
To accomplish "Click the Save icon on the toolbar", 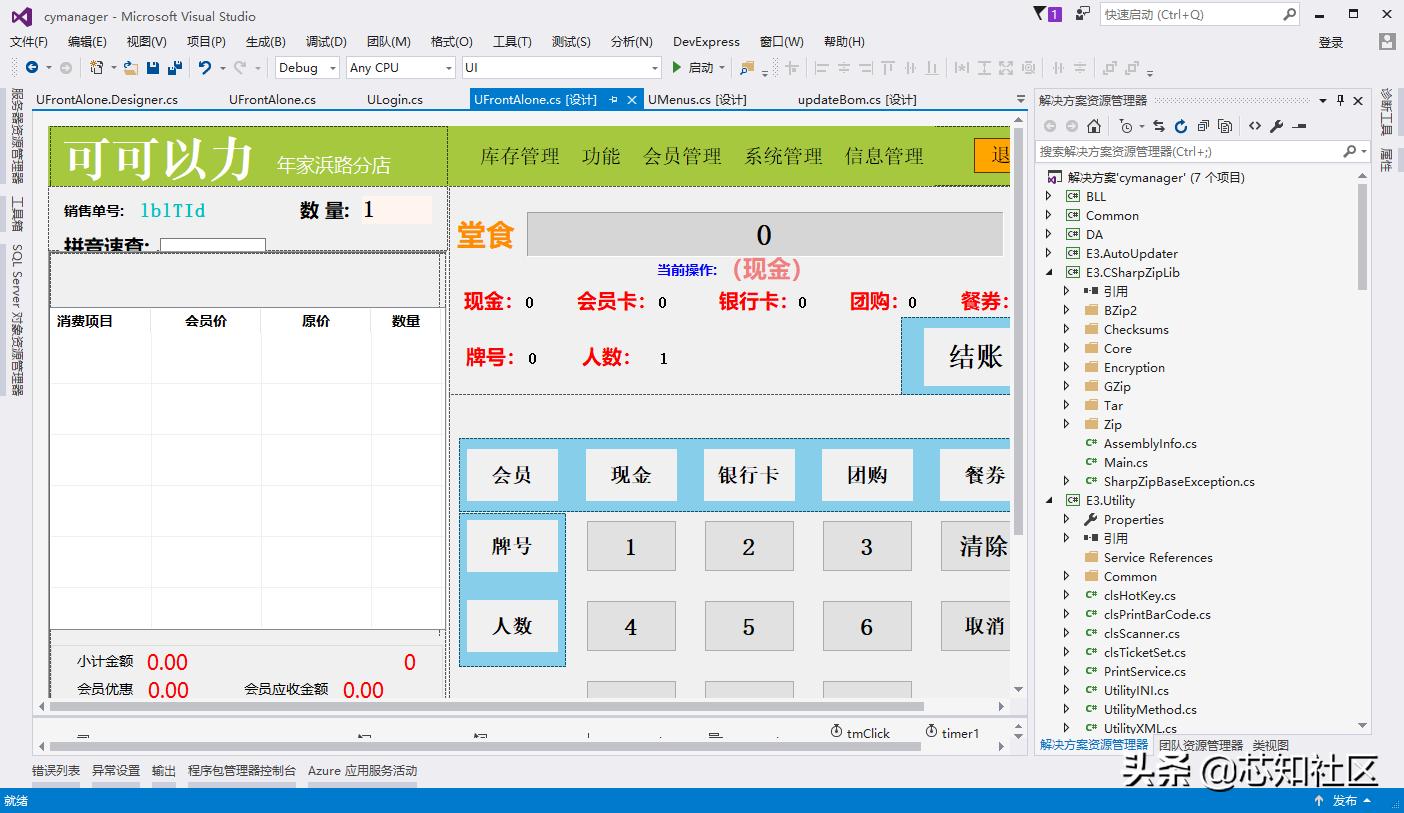I will pyautogui.click(x=154, y=67).
